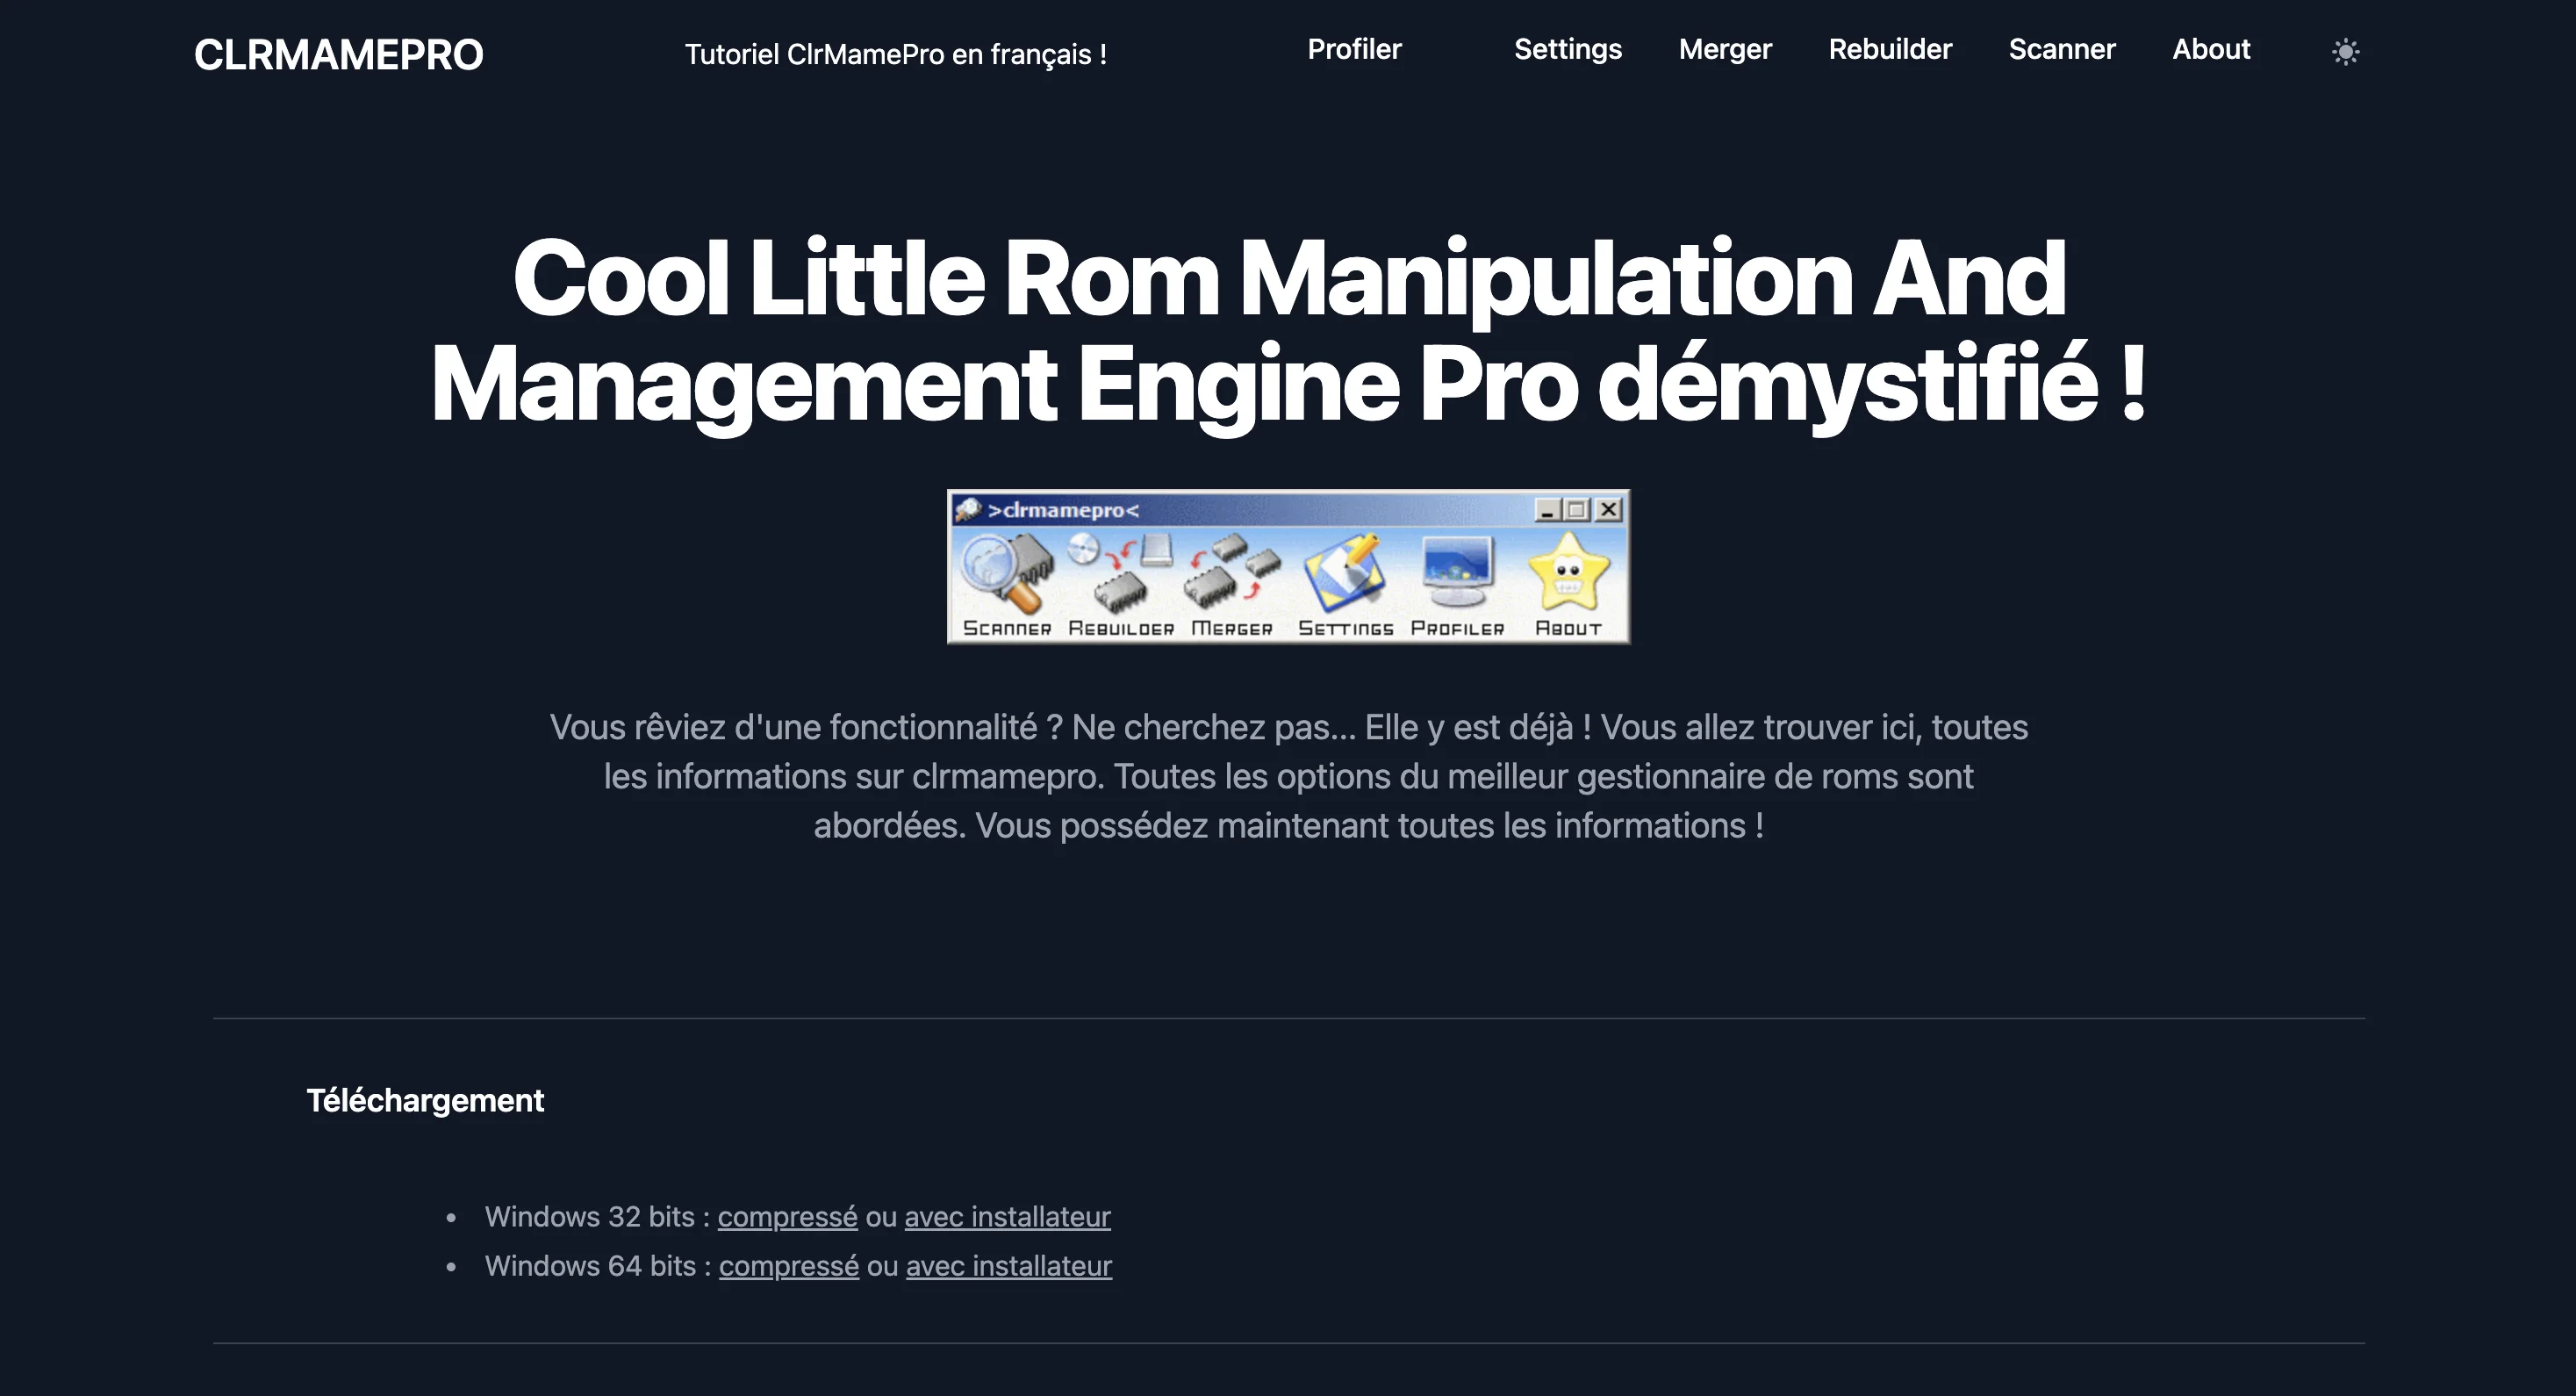Navigate to the Scanner page
Screen dimensions: 2576x1396
pos(2062,49)
